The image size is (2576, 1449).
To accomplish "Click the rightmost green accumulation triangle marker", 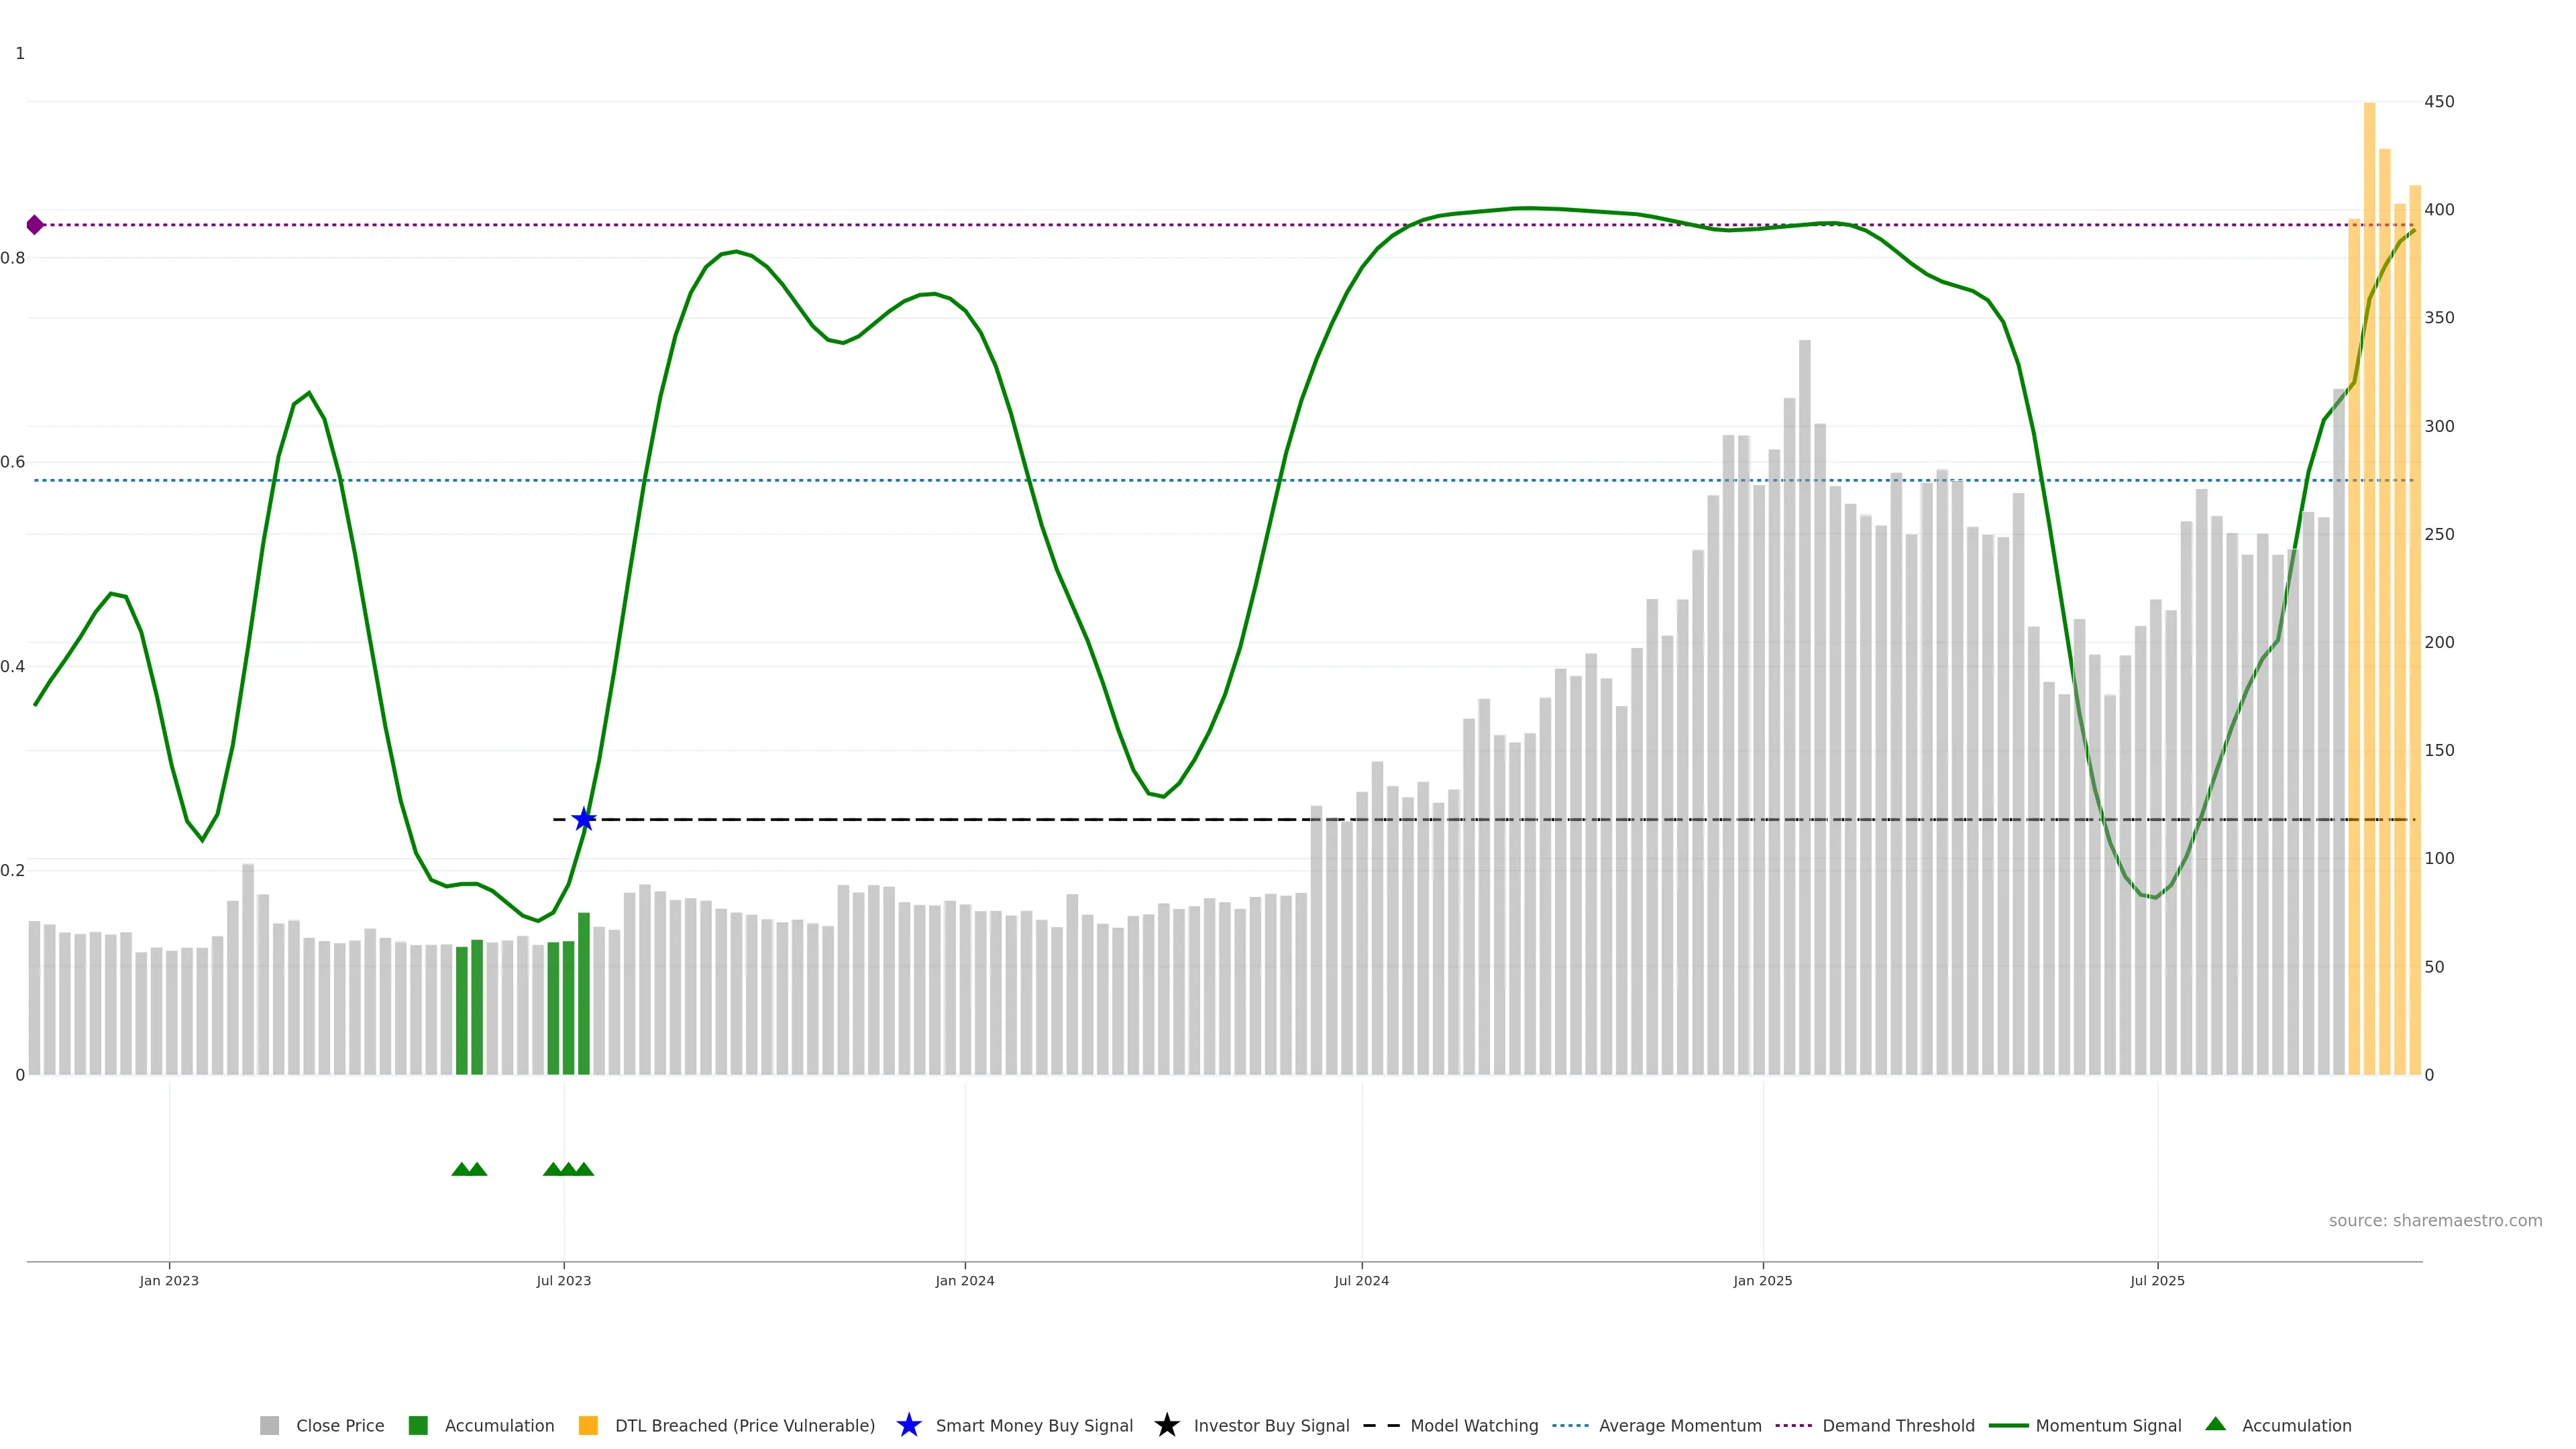I will click(x=584, y=1169).
